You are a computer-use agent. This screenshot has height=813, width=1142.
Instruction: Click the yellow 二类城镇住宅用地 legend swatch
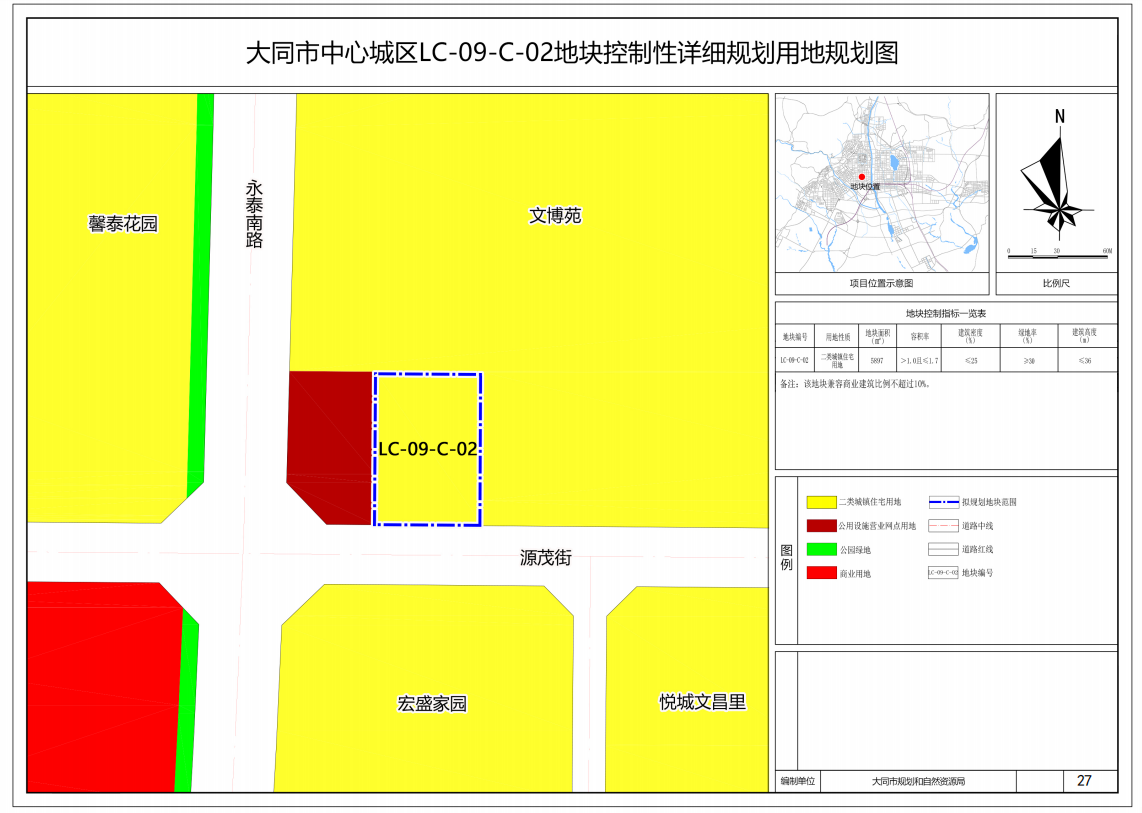coord(822,502)
